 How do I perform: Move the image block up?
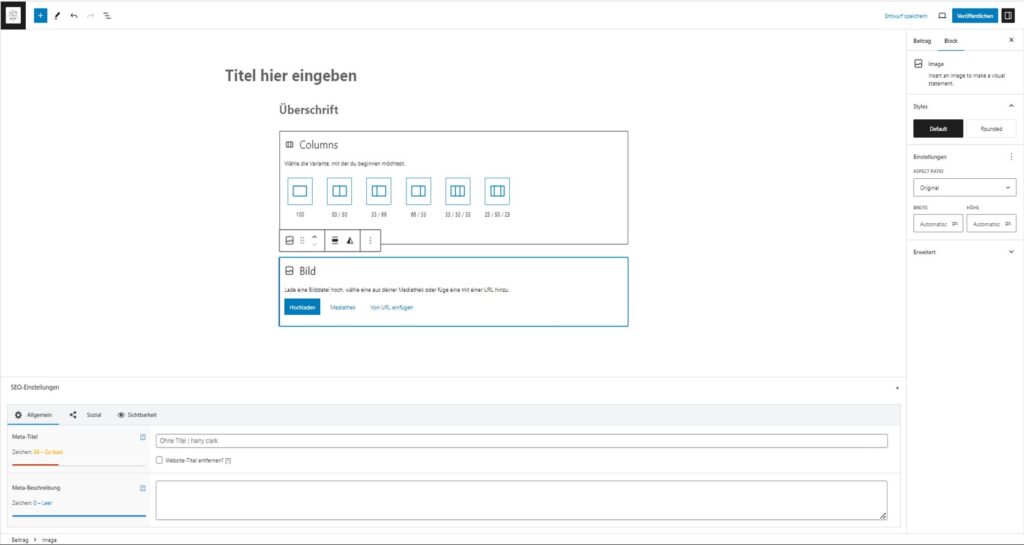(314, 237)
